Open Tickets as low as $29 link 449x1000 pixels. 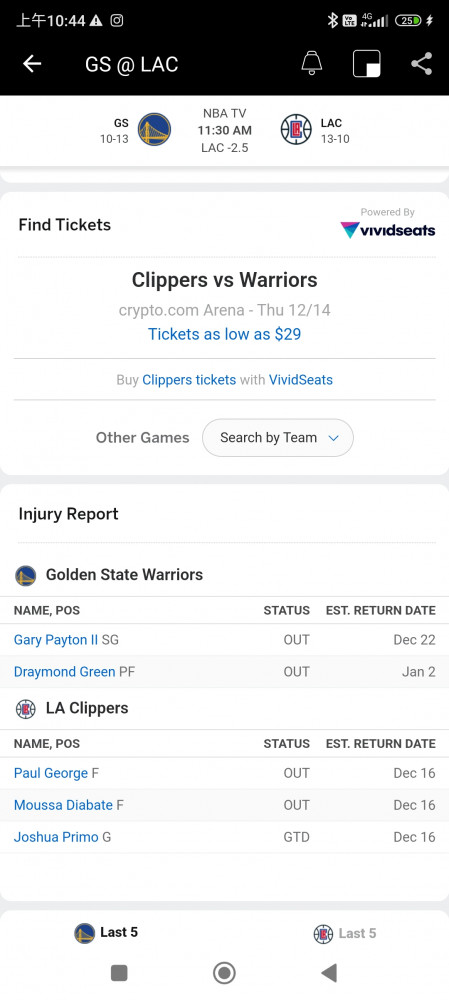[x=224, y=334]
